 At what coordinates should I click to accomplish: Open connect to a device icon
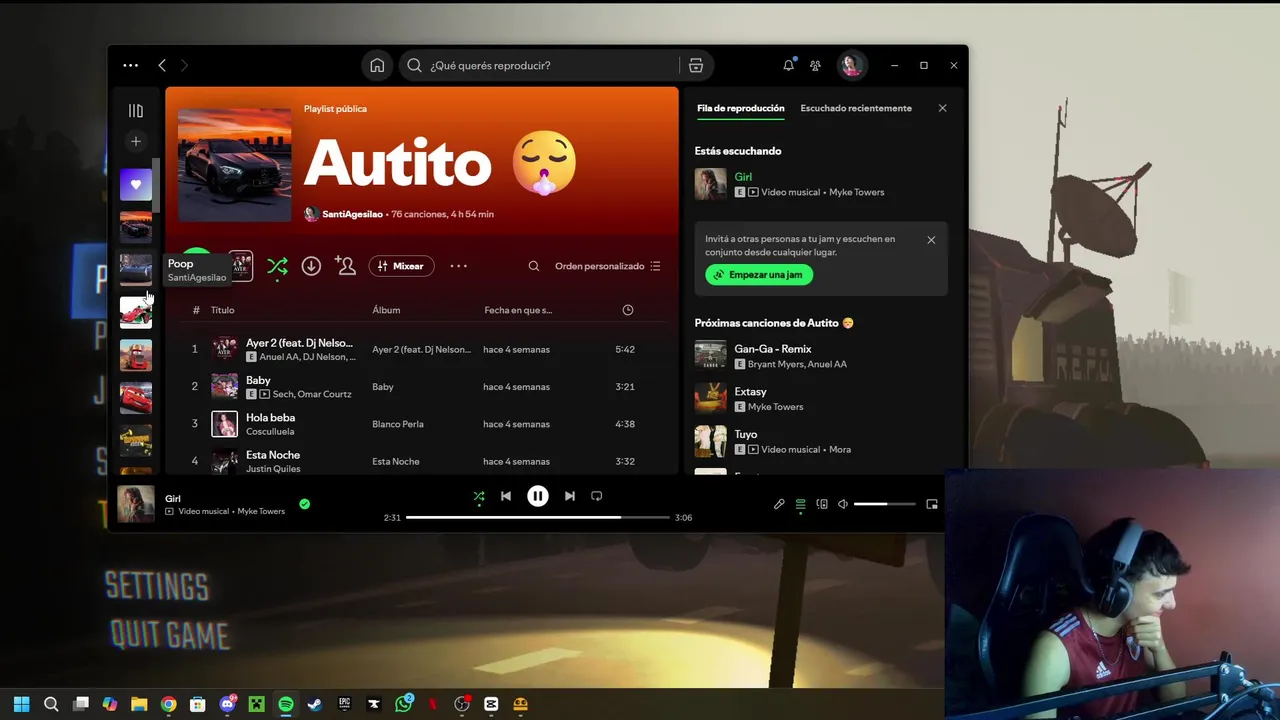click(x=822, y=504)
